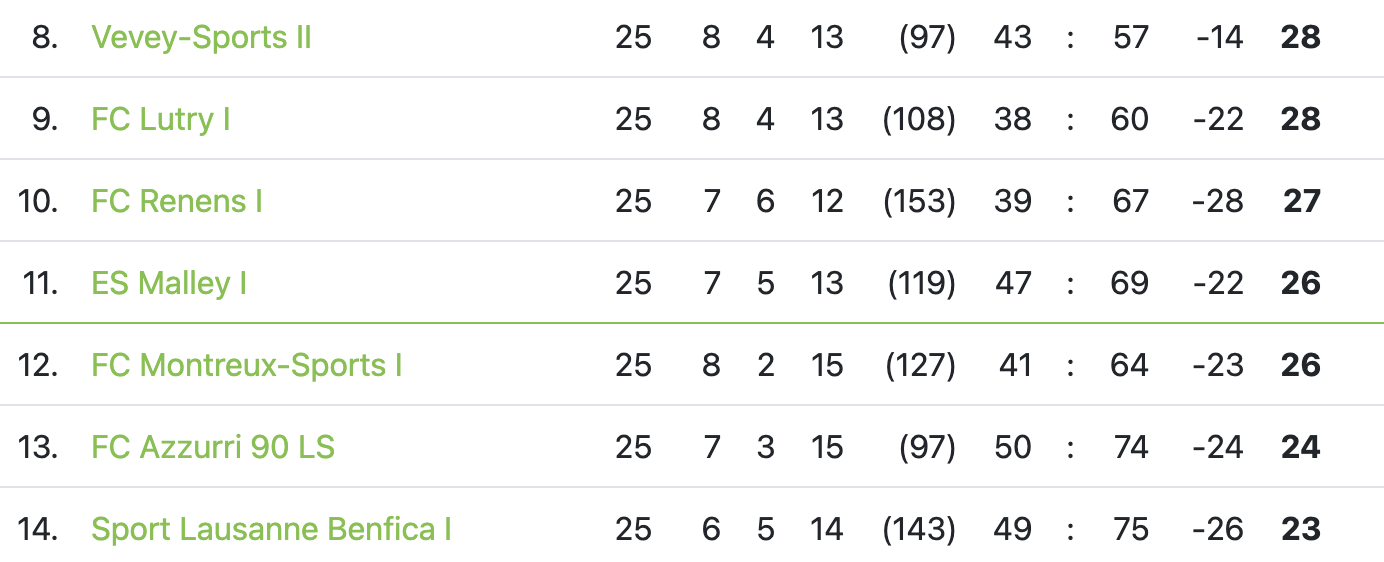Click Vevey-Sports II points total 28
Viewport: 1384px width, 562px height.
point(1301,38)
